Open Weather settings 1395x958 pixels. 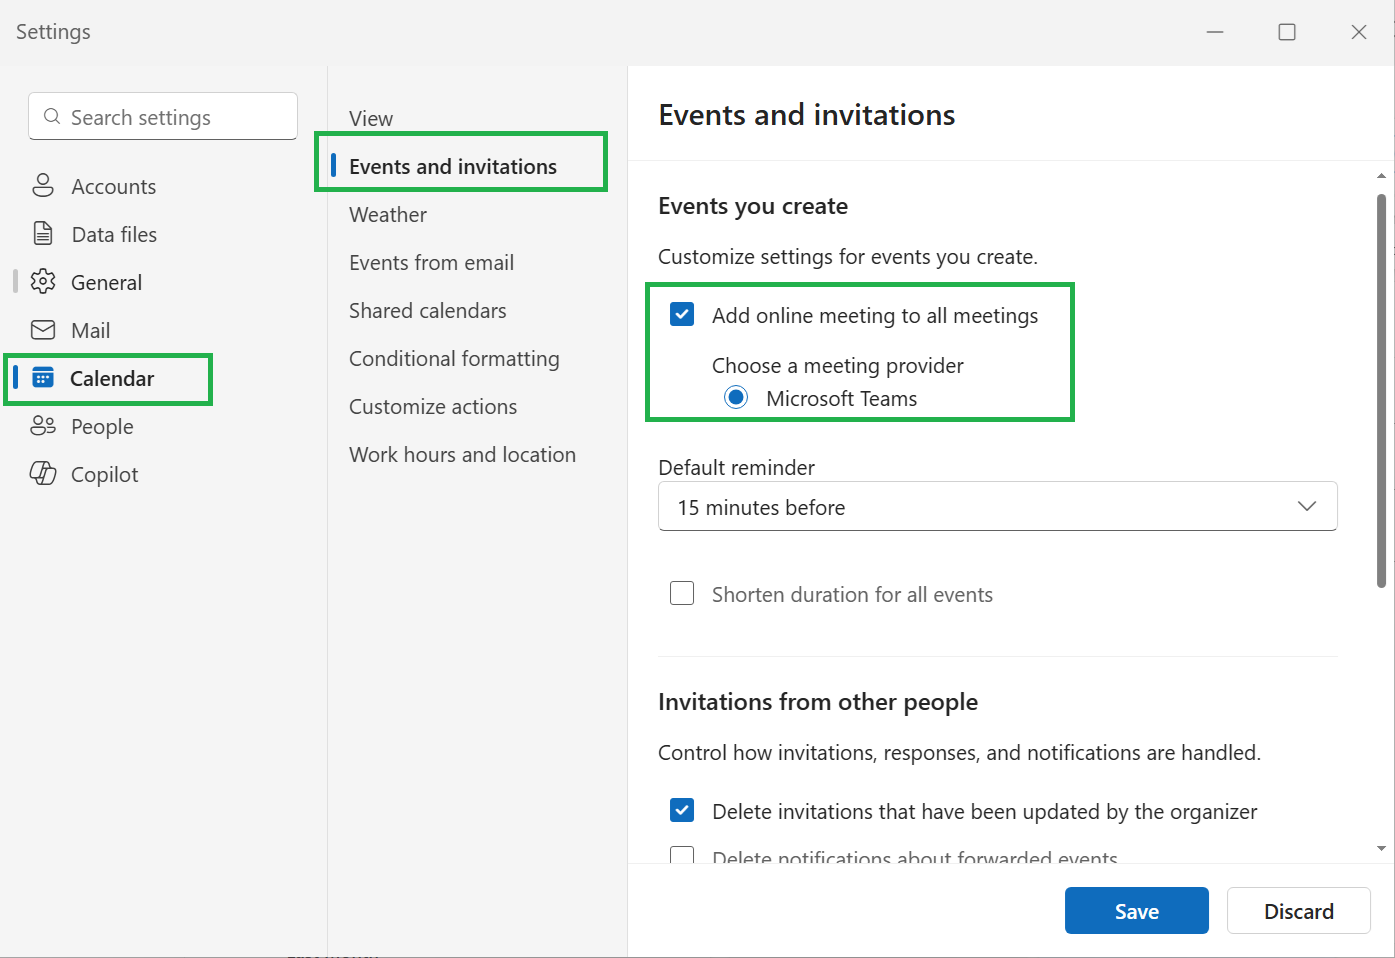click(388, 214)
